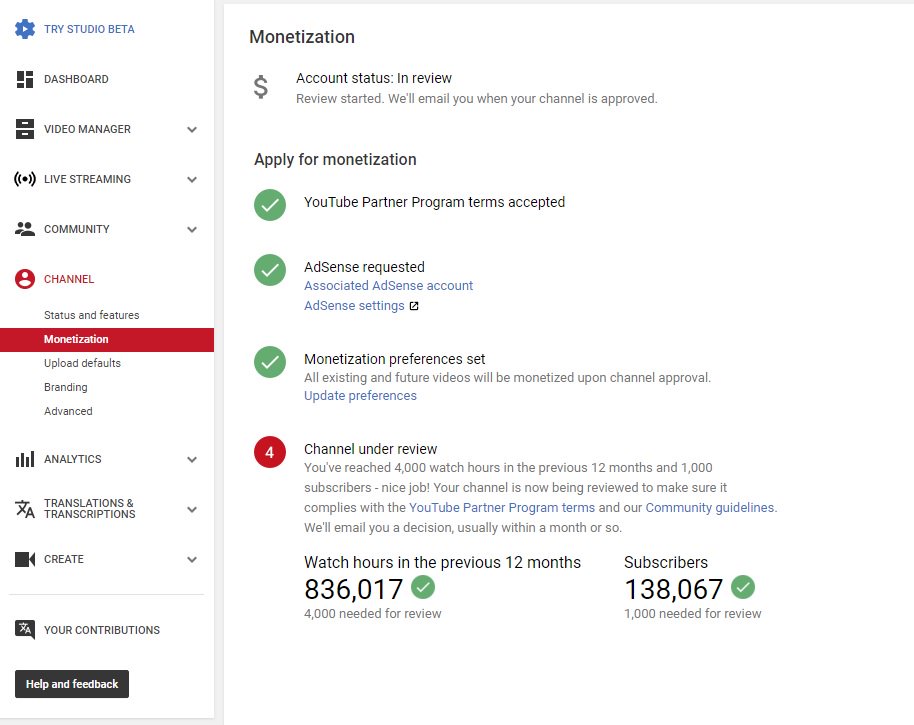914x725 pixels.
Task: Click the 'Subscribers' label
Action: coord(666,562)
